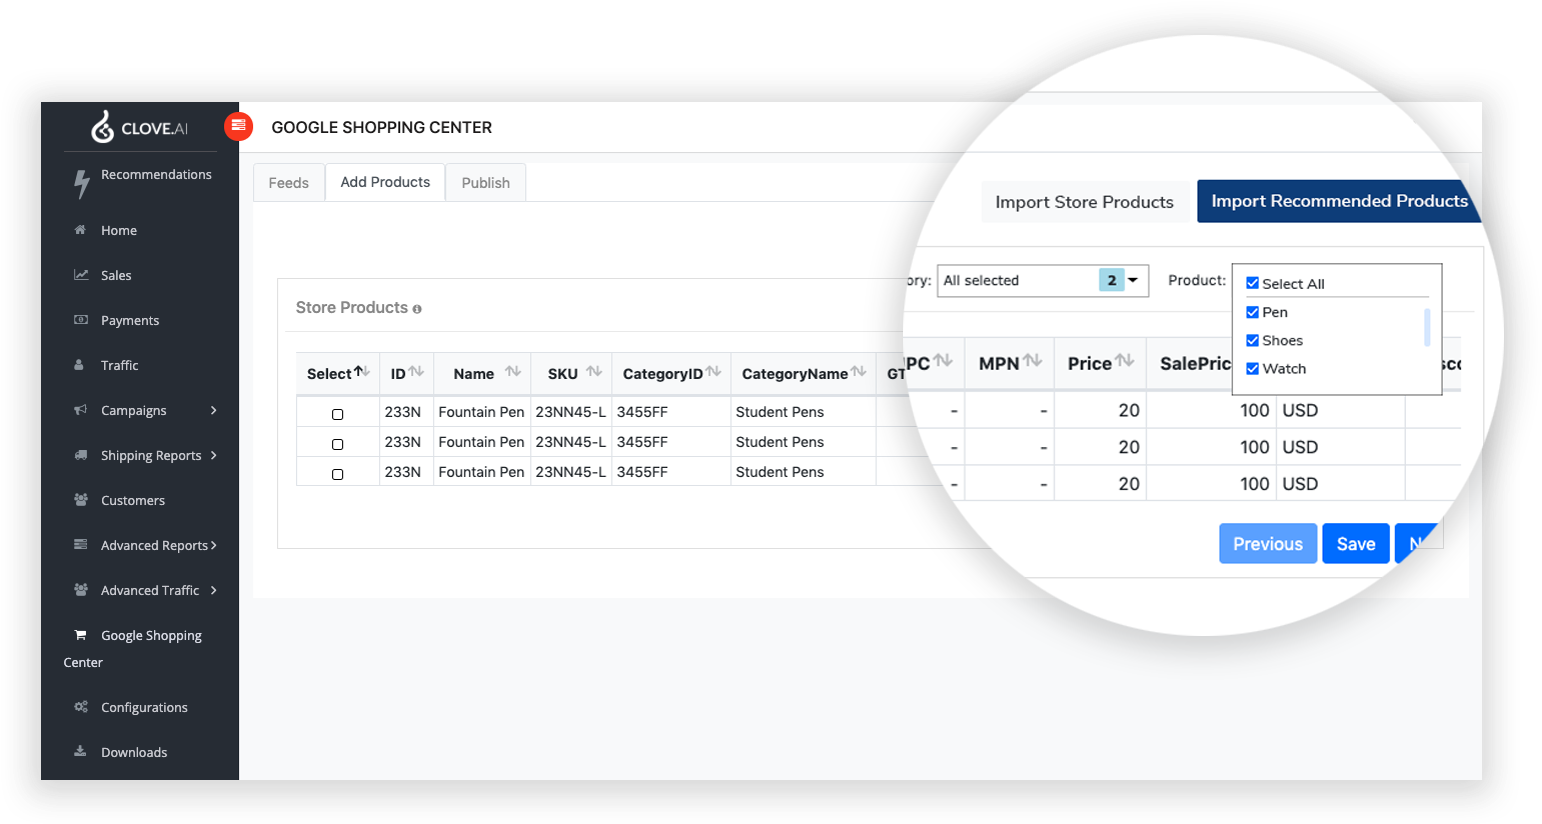Viewport: 1542px width, 824px height.
Task: Click the Advanced Reports list icon
Action: pyautogui.click(x=81, y=545)
